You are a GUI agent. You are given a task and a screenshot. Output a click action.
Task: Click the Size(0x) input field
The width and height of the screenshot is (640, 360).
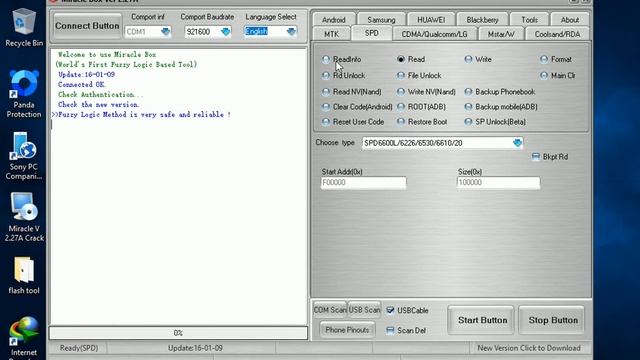(x=498, y=182)
